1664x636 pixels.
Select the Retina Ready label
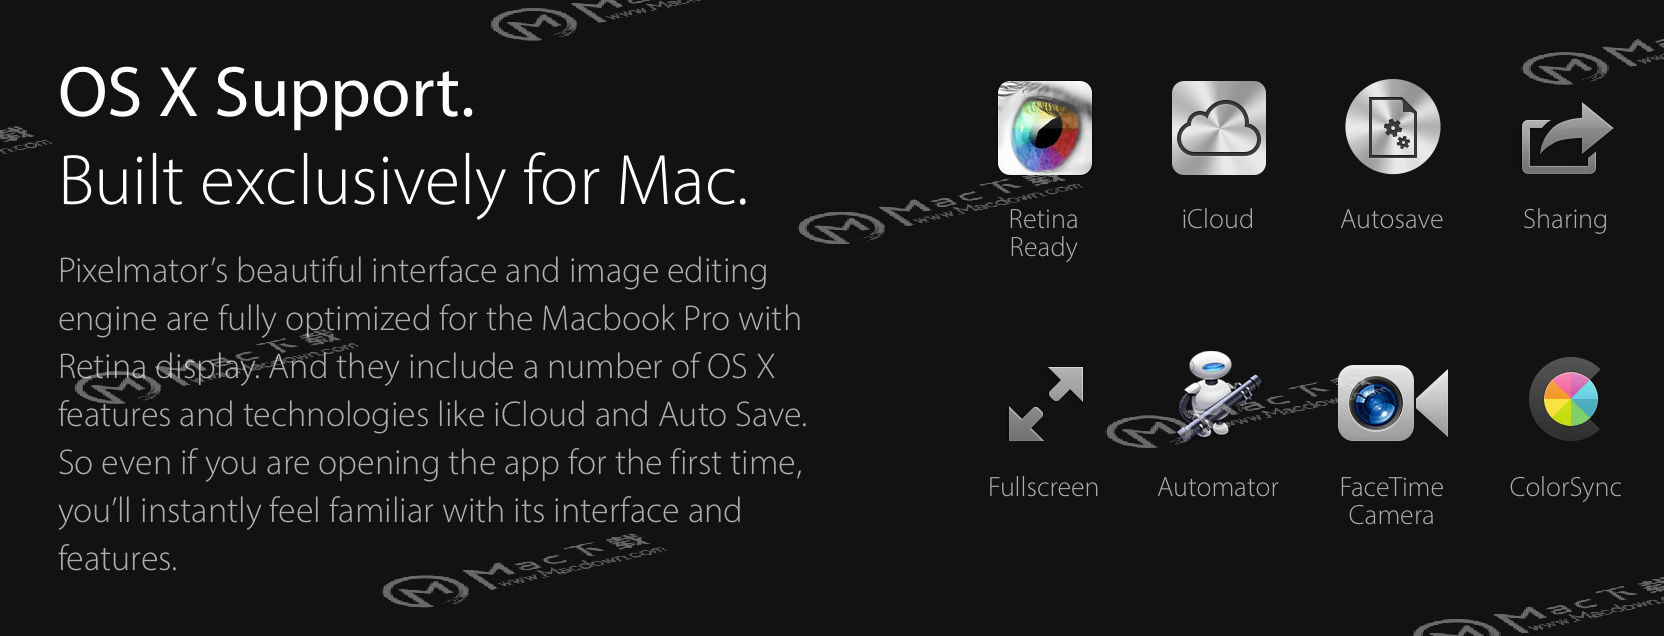(x=1044, y=233)
